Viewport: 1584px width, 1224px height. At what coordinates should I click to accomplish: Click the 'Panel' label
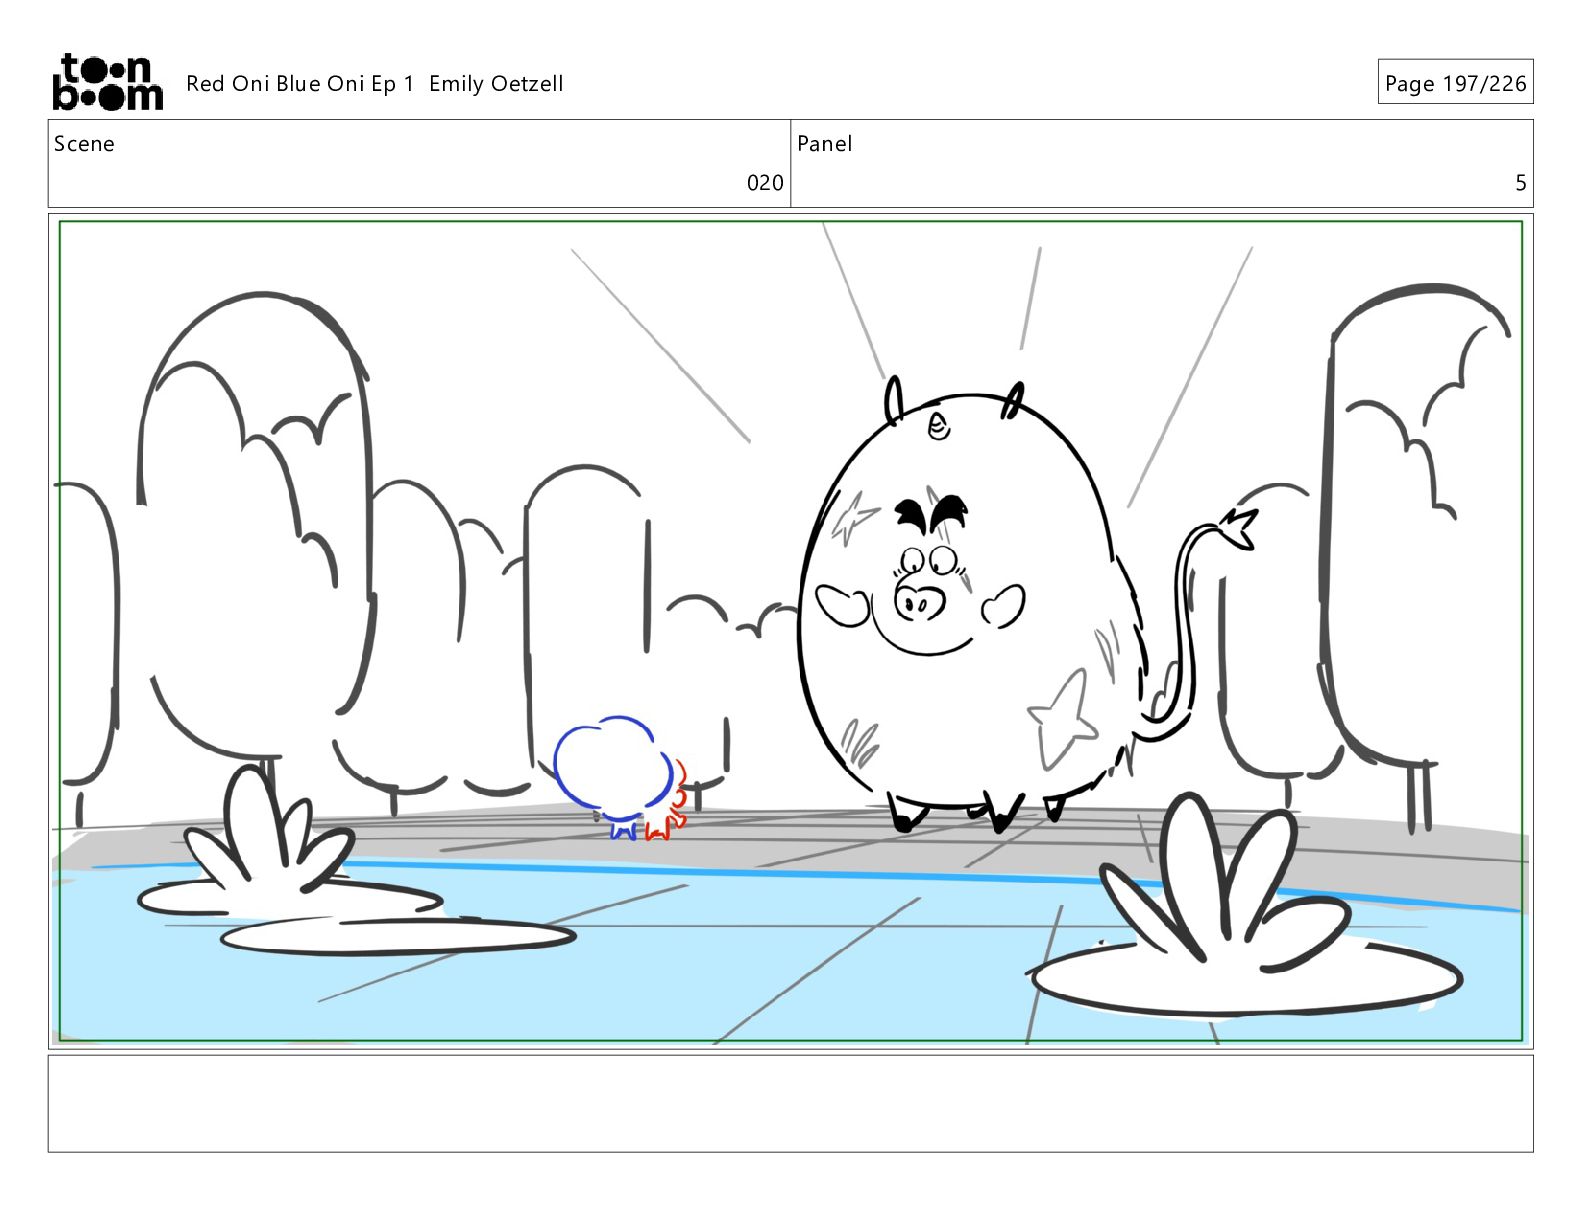click(x=824, y=144)
